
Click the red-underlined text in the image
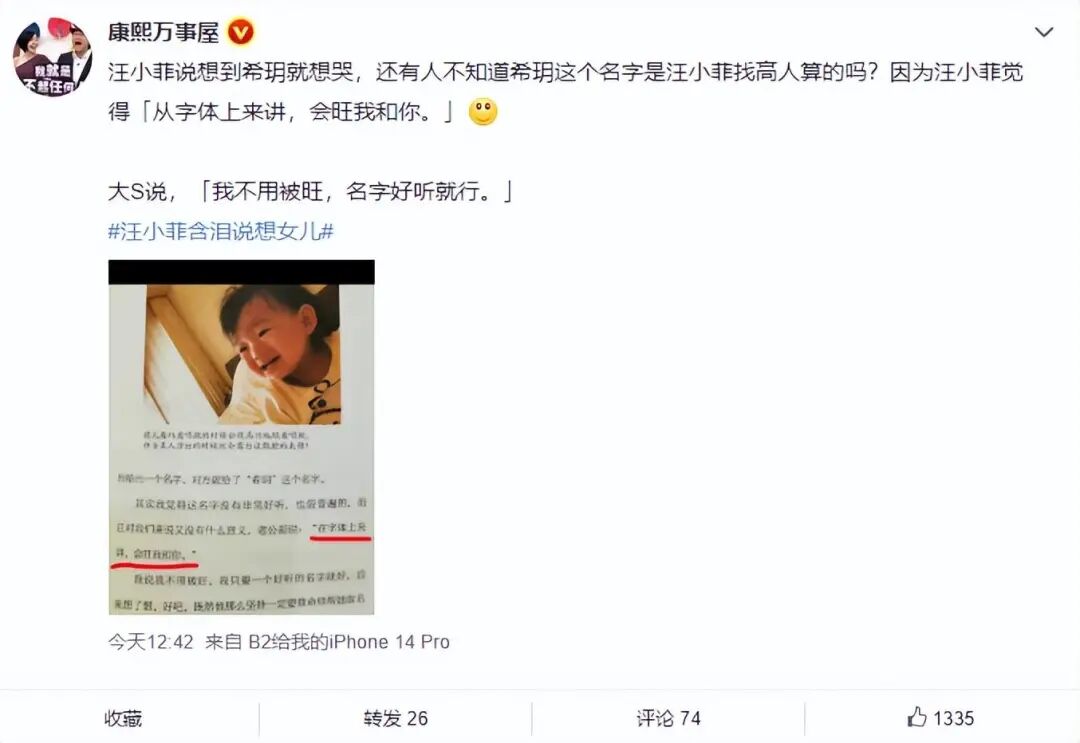coord(242,541)
